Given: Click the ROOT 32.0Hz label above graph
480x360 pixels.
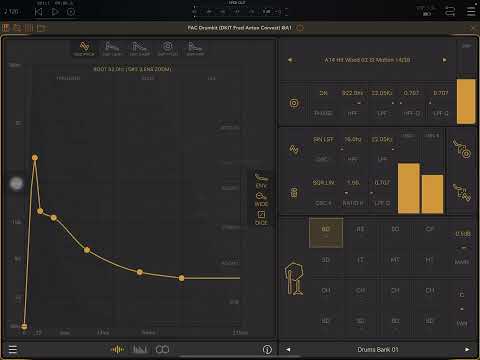Looking at the screenshot, I should tap(132, 69).
